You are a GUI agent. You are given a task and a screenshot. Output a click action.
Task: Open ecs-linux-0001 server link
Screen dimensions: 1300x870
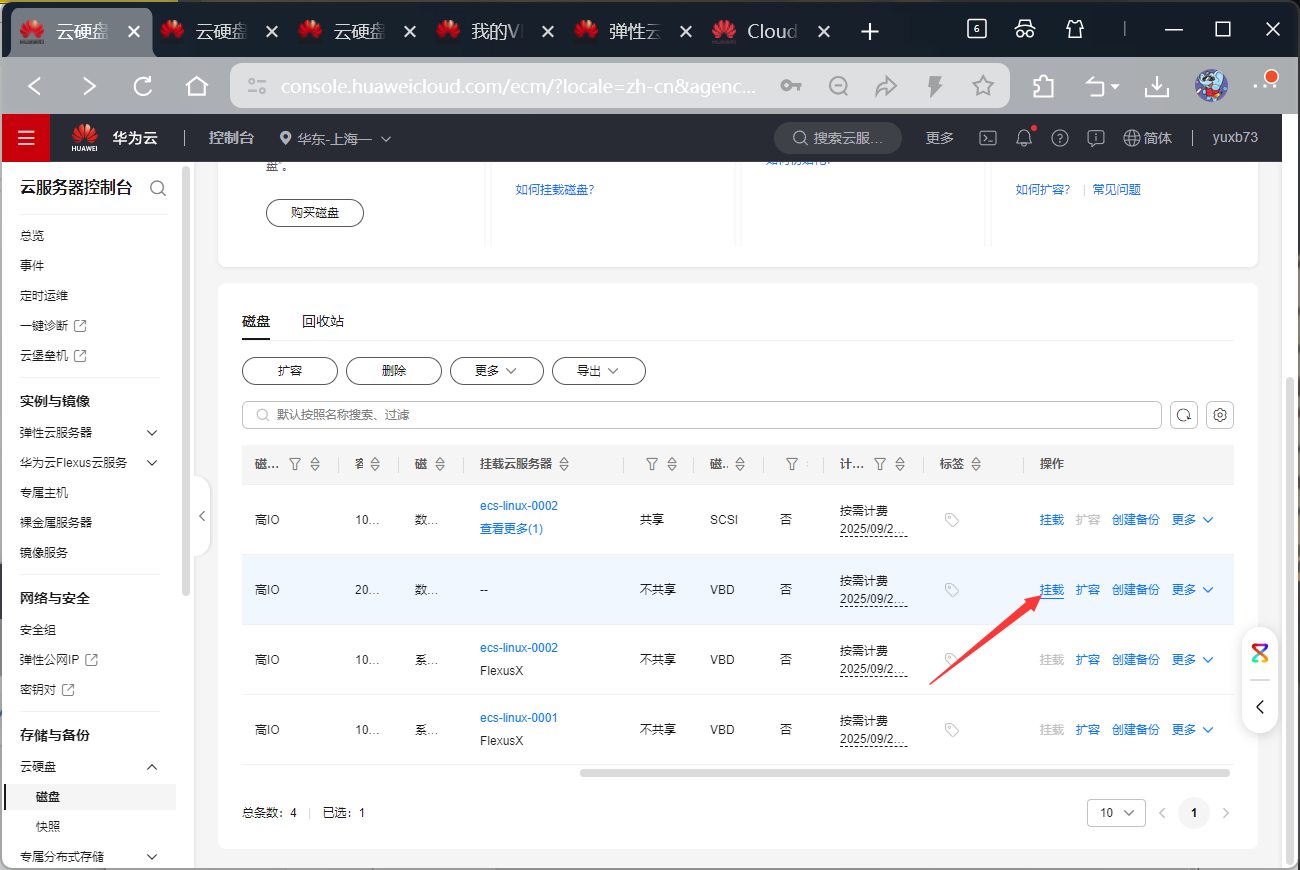tap(519, 718)
